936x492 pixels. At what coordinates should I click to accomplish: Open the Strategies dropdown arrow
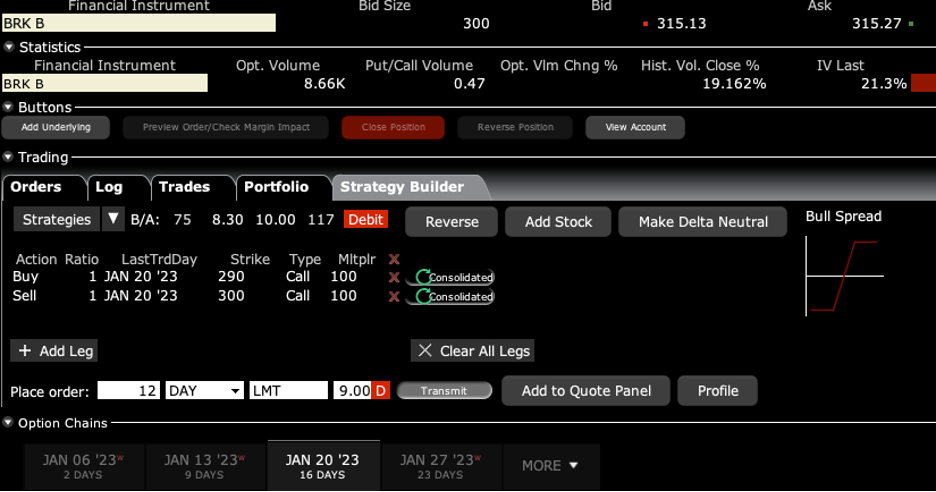pos(113,219)
